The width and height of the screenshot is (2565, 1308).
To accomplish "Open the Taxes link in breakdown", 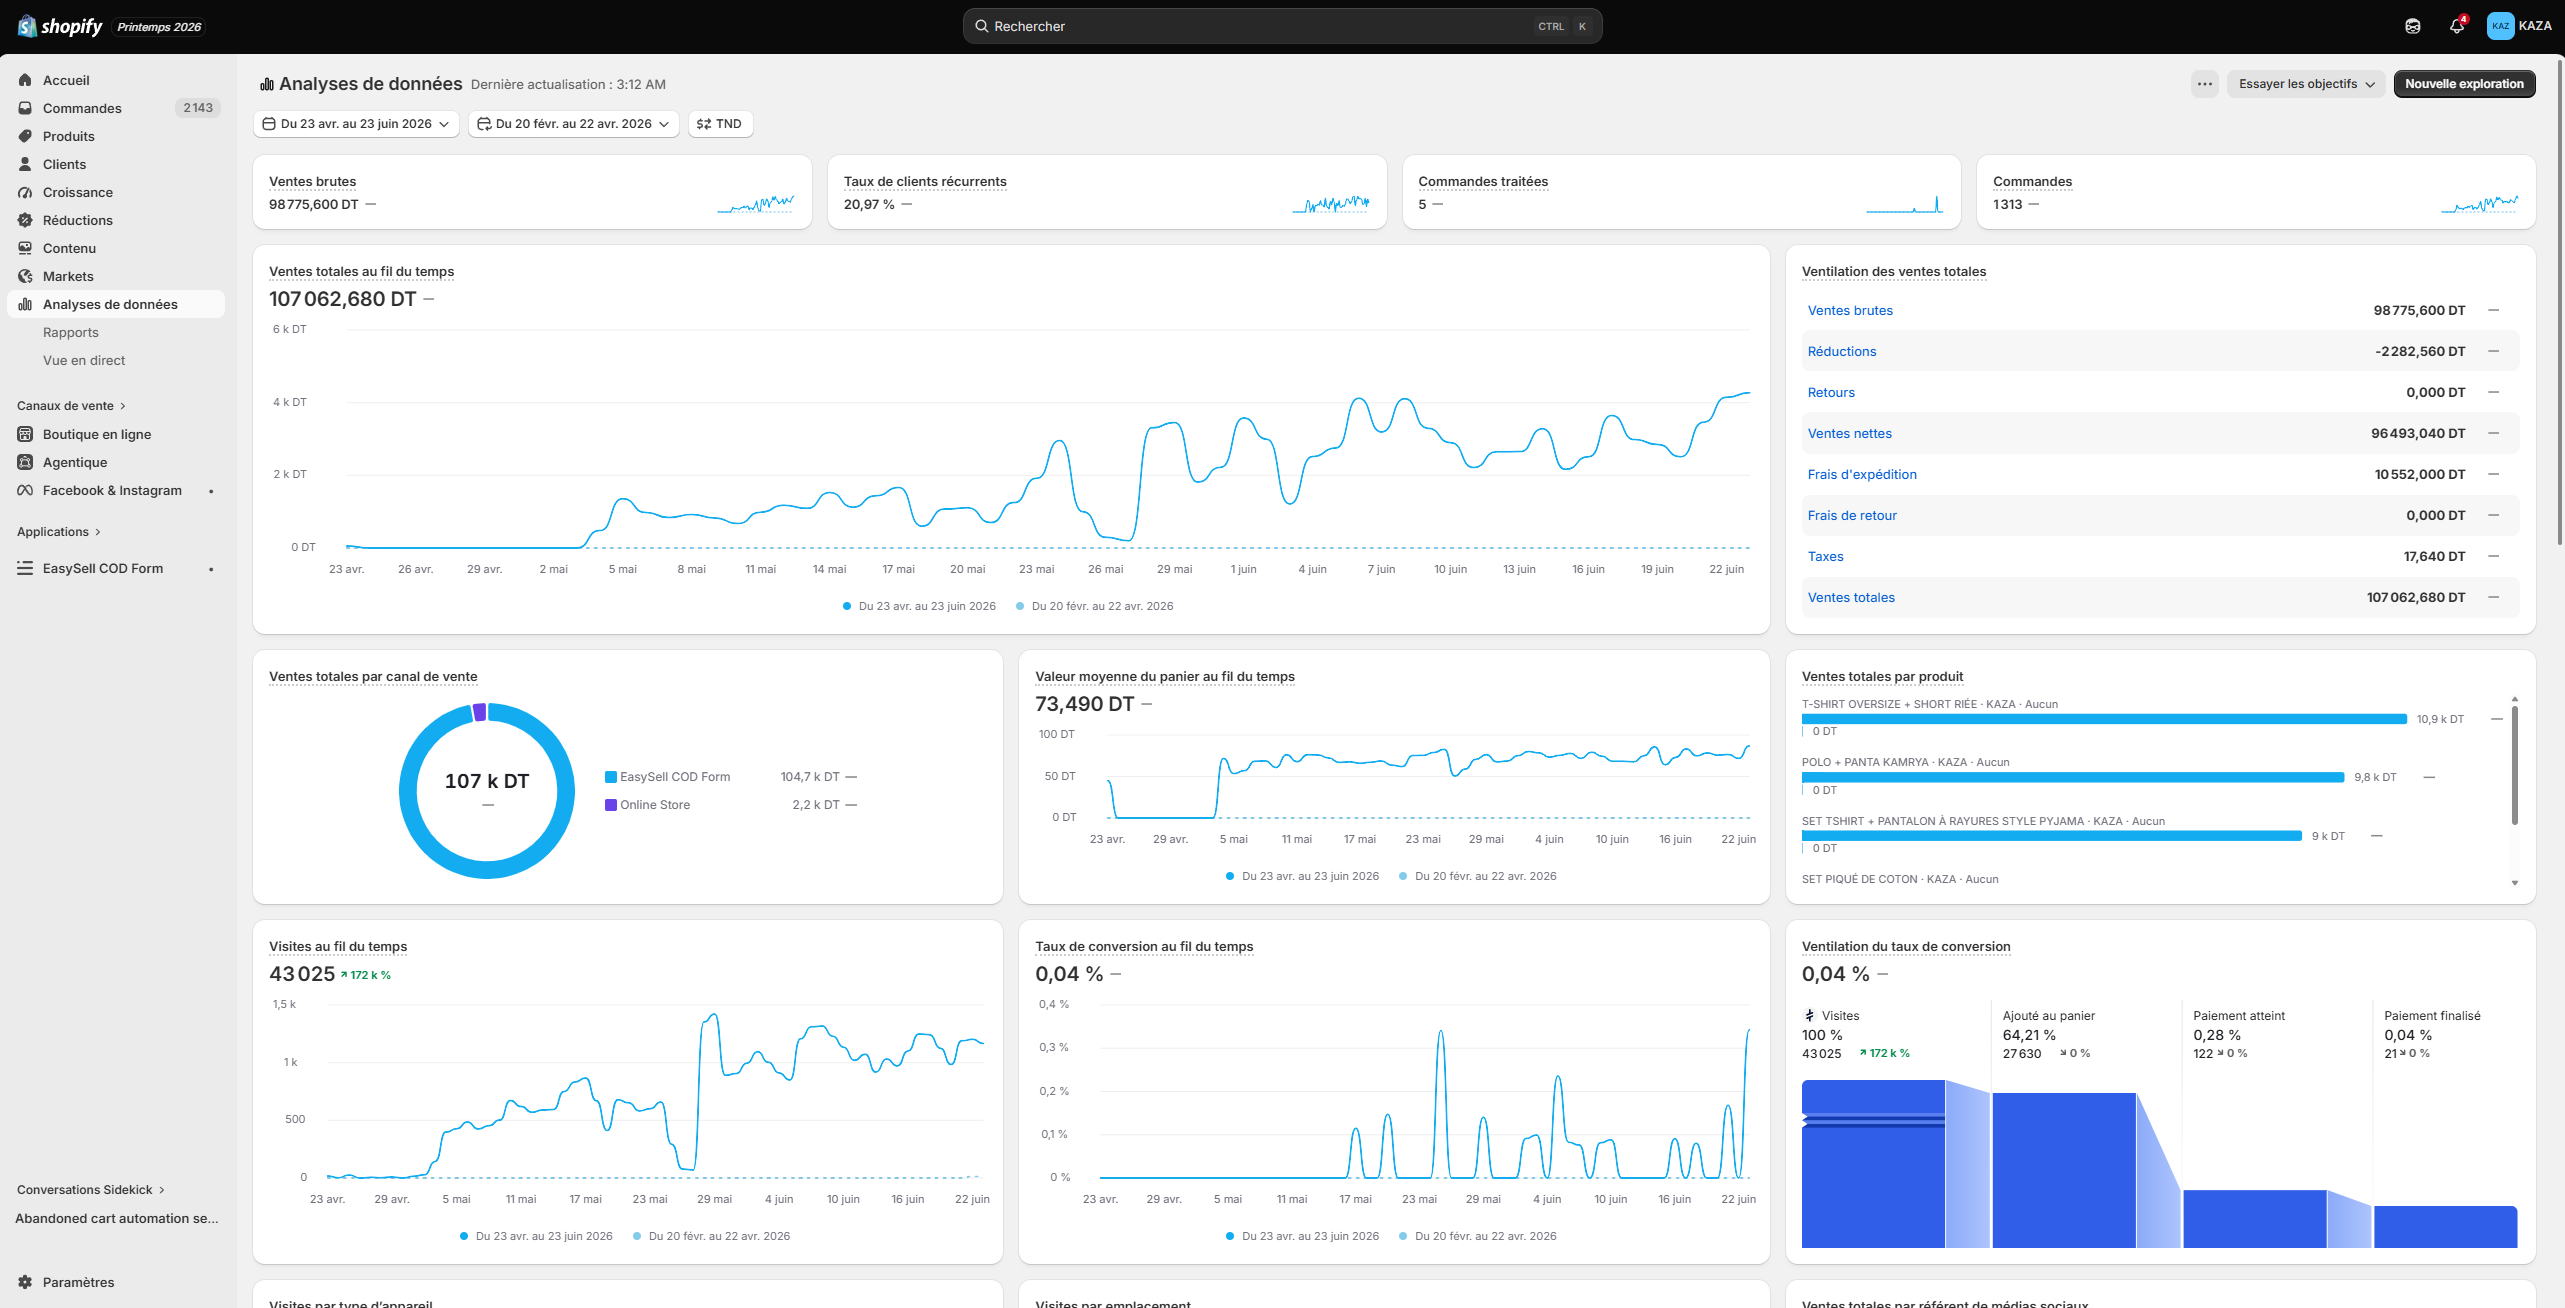I will 1825,556.
